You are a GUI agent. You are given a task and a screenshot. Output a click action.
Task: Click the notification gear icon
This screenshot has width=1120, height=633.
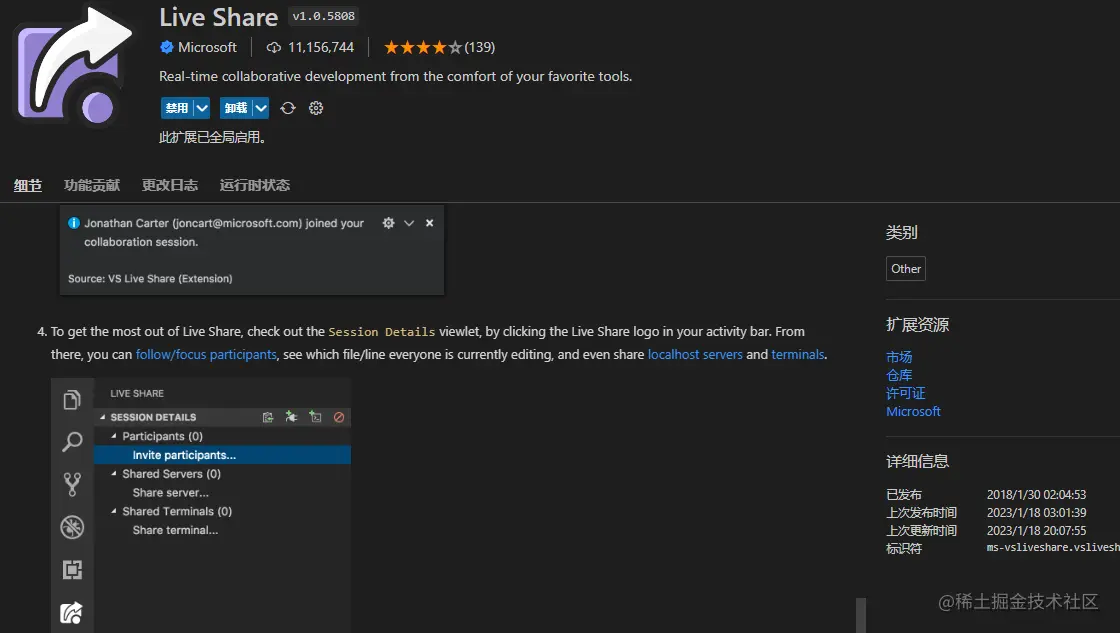389,223
